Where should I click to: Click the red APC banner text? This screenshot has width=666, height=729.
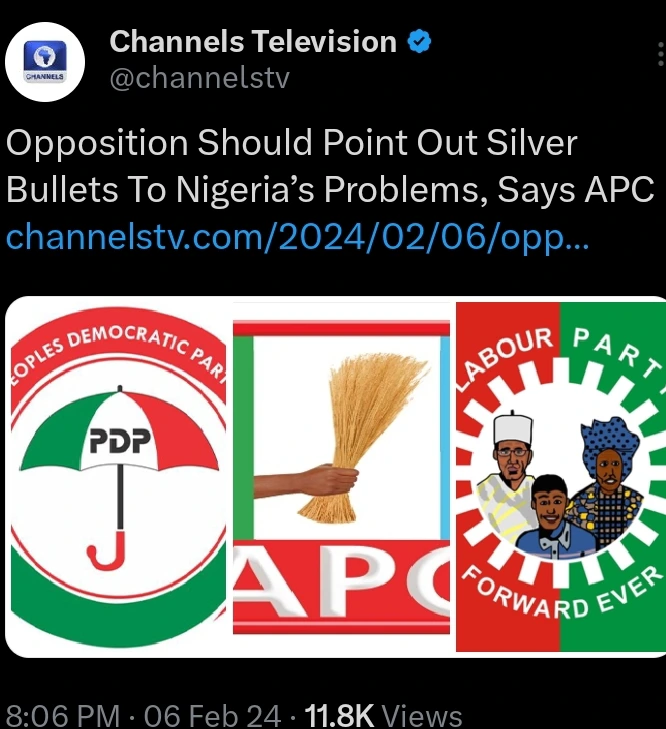(x=341, y=586)
